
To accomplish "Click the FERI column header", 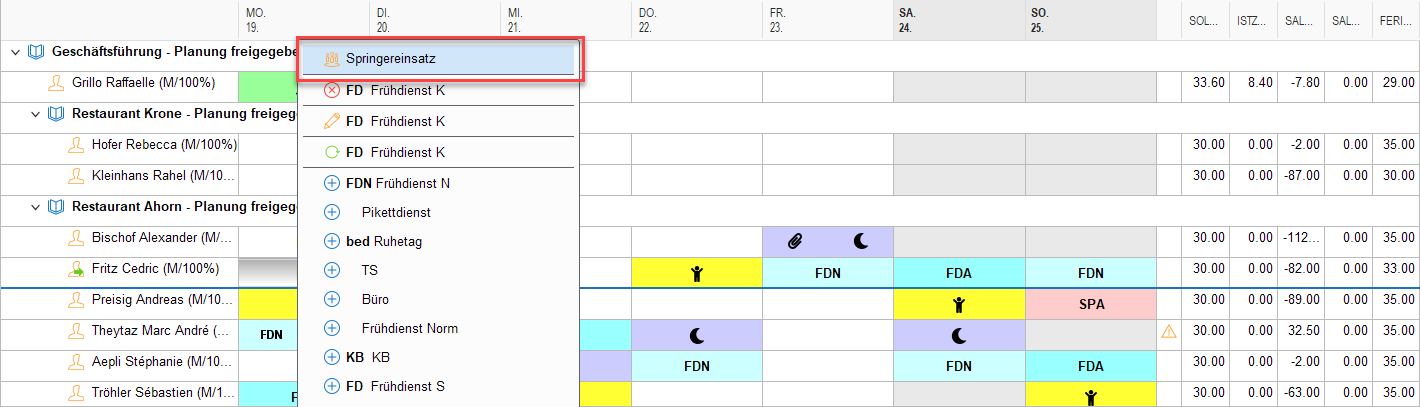I will click(x=1394, y=21).
